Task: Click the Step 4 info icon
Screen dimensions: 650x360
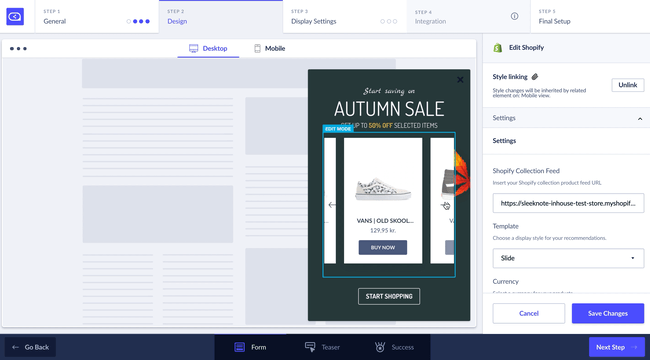Action: [x=514, y=16]
